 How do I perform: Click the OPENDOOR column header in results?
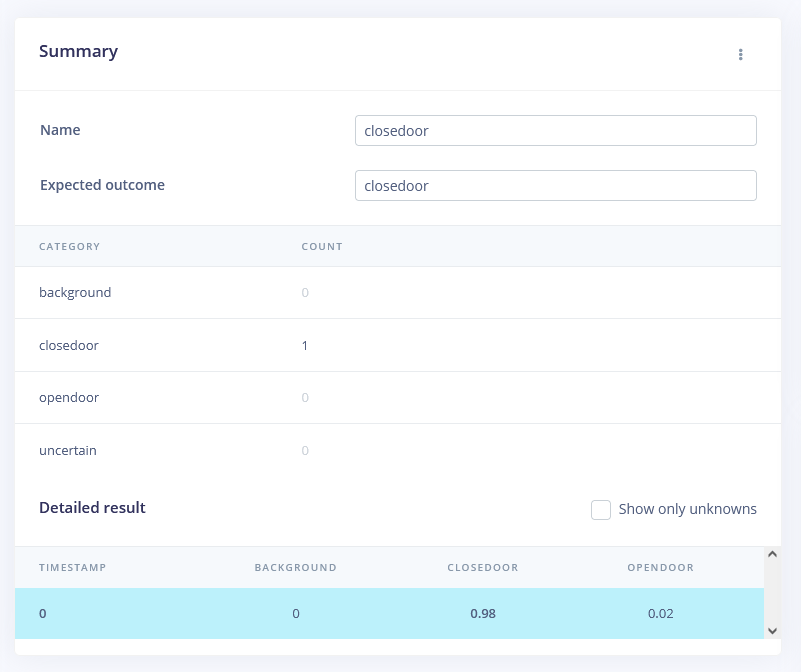coord(660,567)
